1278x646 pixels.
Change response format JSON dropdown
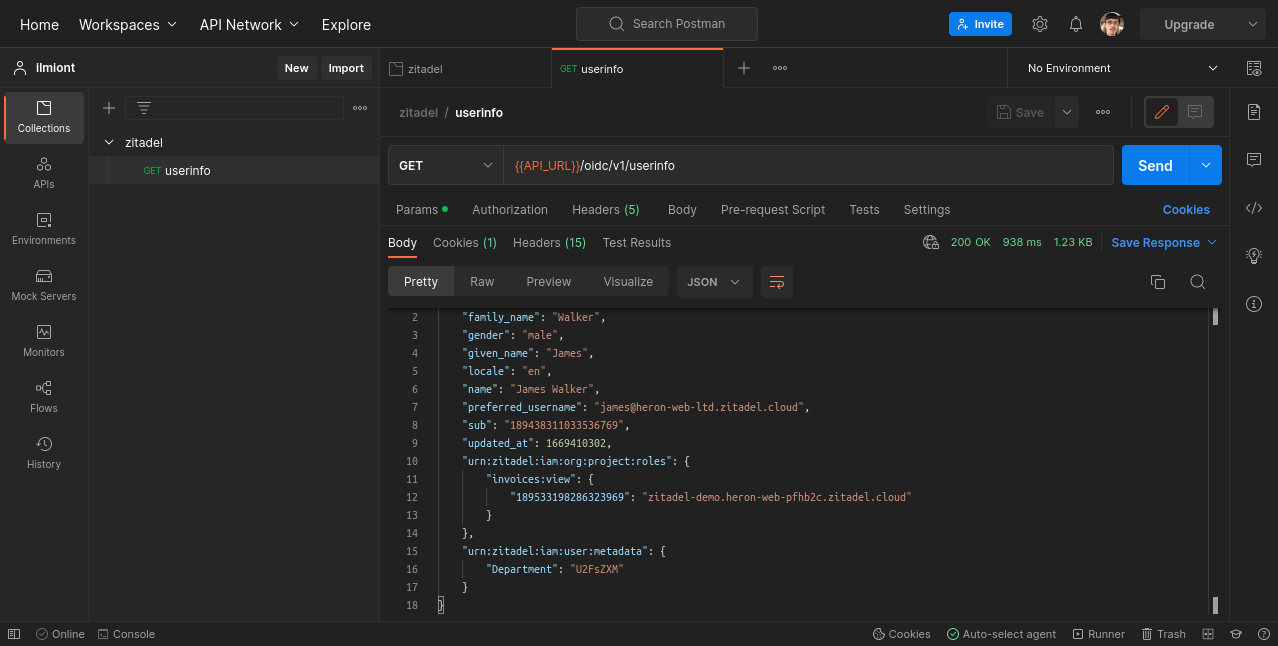pos(714,282)
